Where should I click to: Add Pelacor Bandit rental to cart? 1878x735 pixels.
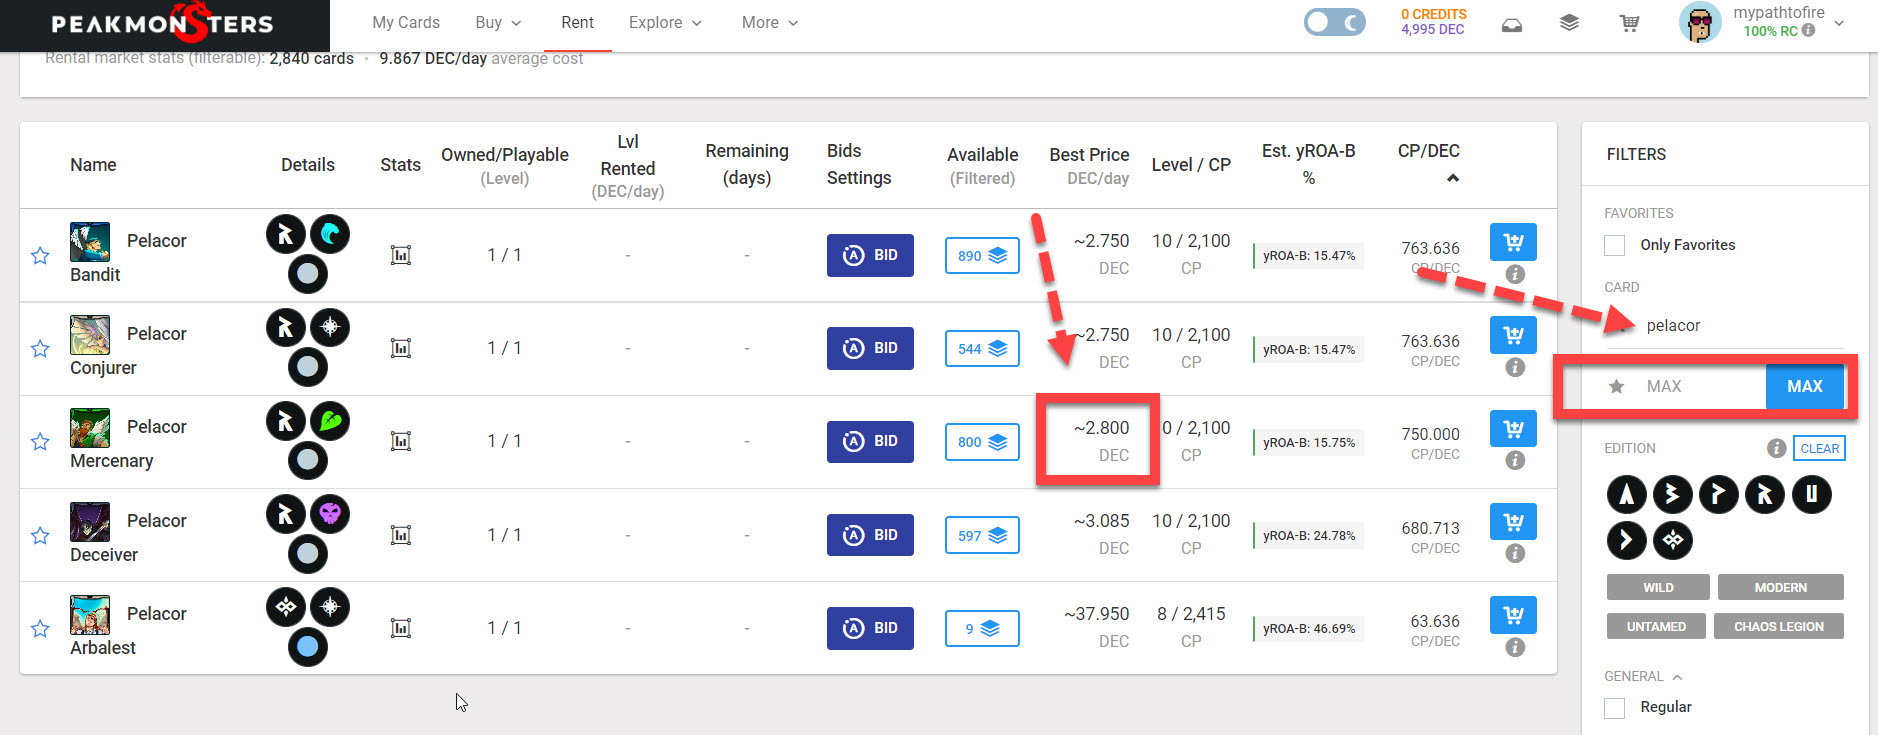1513,242
